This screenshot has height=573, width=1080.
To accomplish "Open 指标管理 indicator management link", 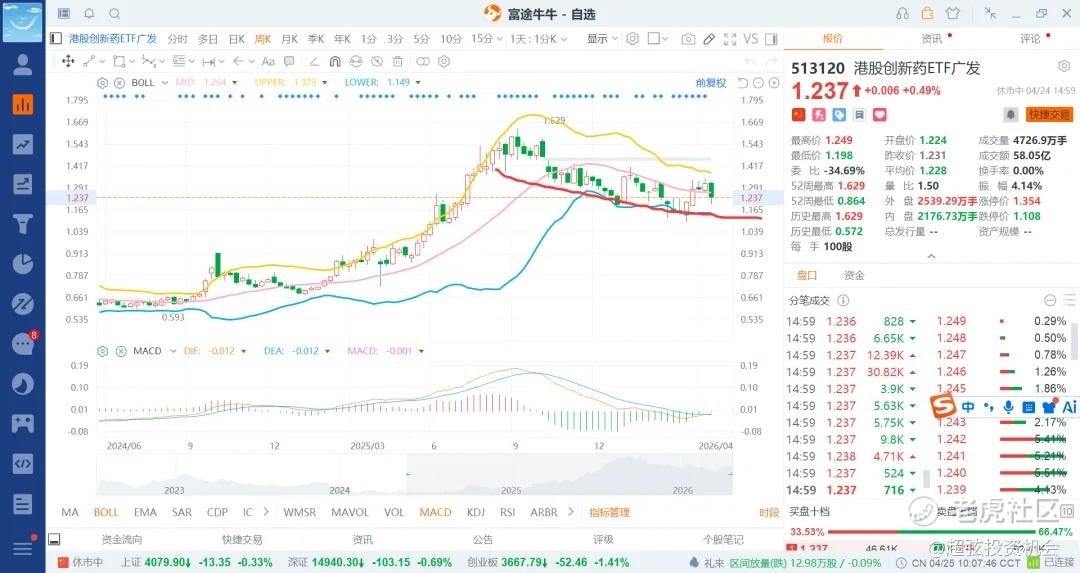I will (x=609, y=512).
